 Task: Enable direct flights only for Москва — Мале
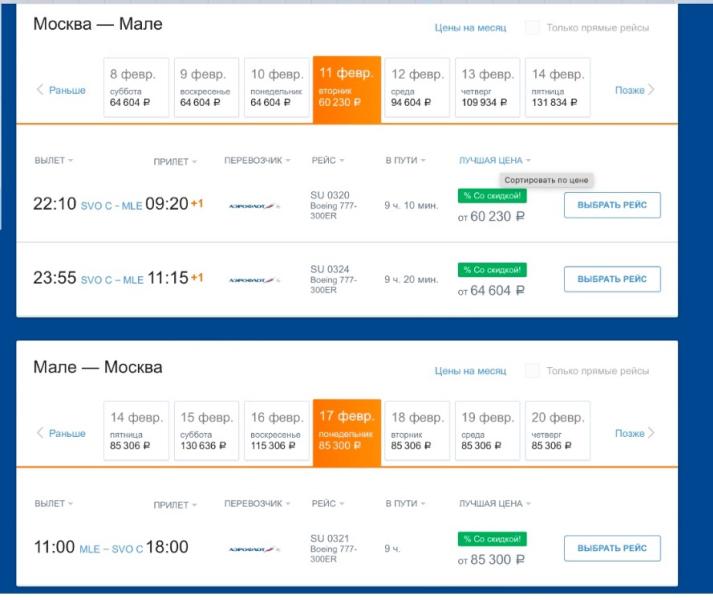[x=533, y=28]
